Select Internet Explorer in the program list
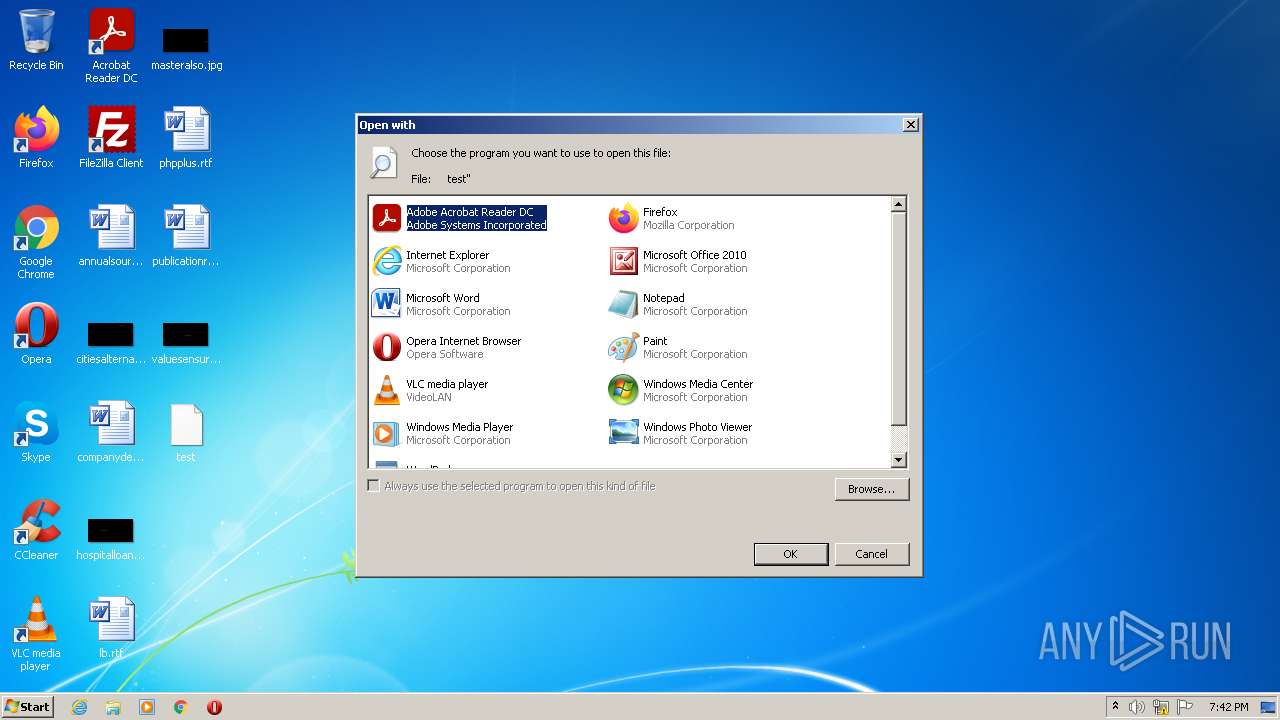1280x720 pixels. (441, 261)
